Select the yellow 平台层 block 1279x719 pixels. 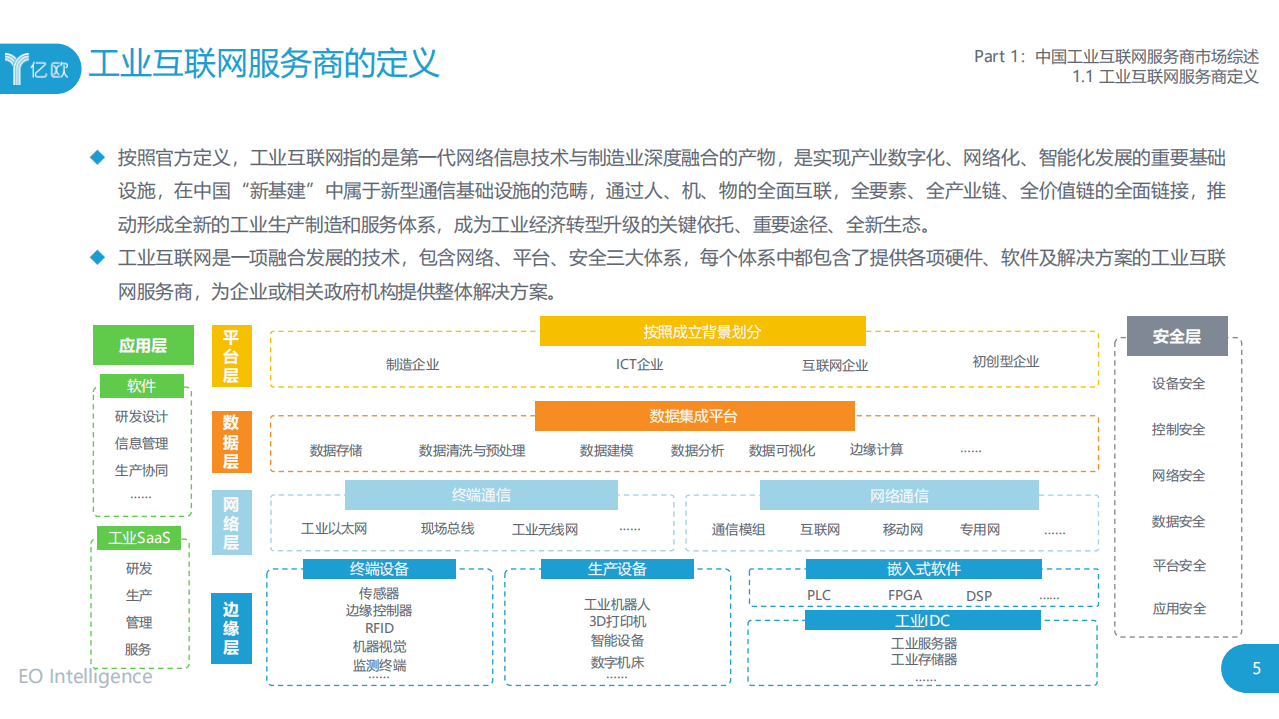pos(231,355)
